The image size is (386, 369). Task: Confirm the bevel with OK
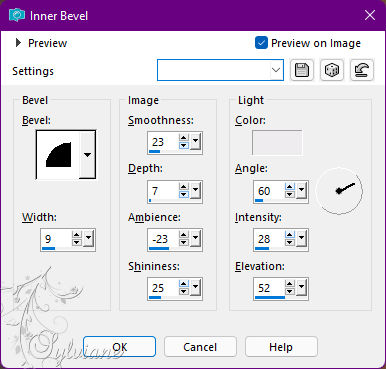point(119,347)
